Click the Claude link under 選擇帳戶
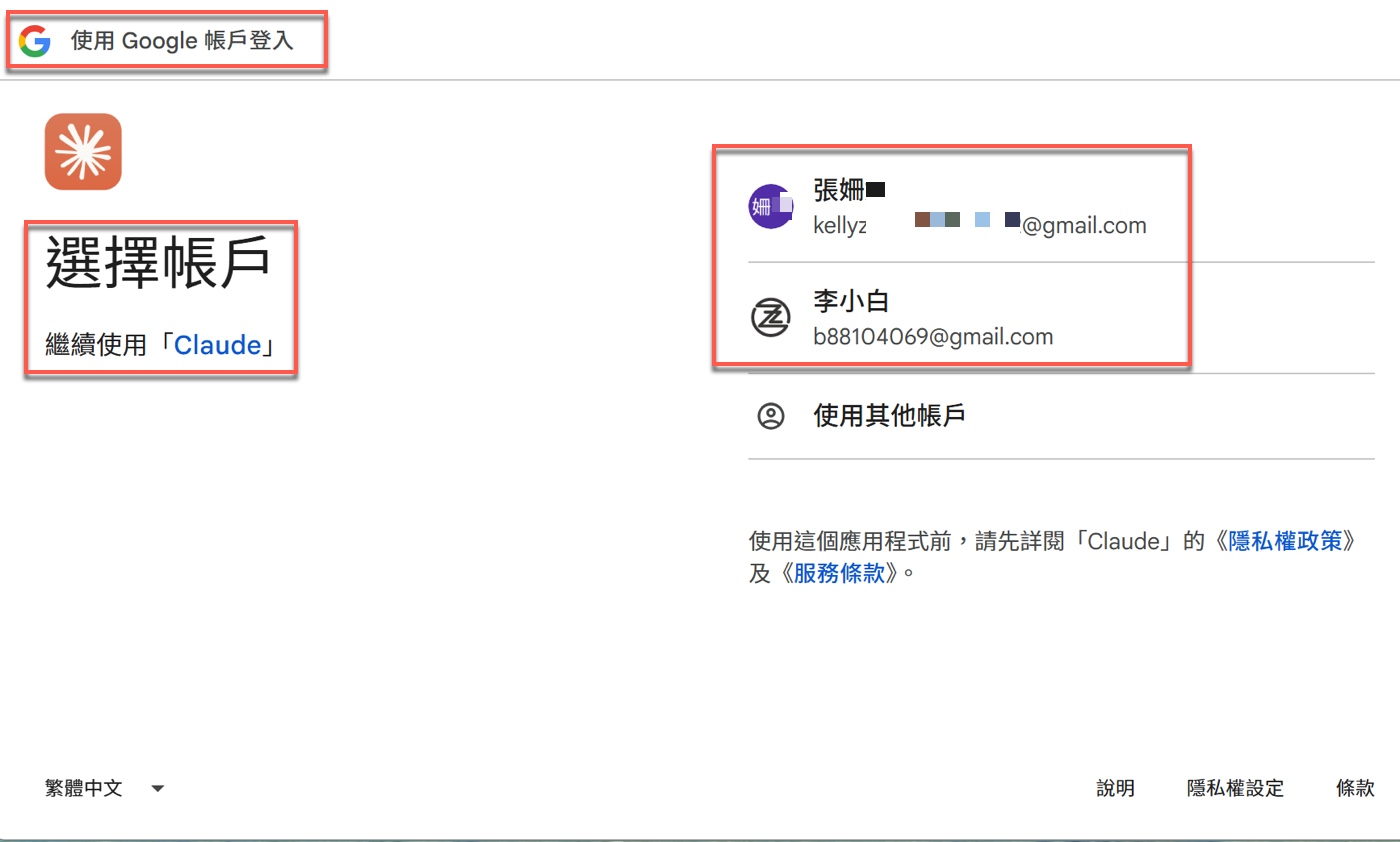 [219, 344]
